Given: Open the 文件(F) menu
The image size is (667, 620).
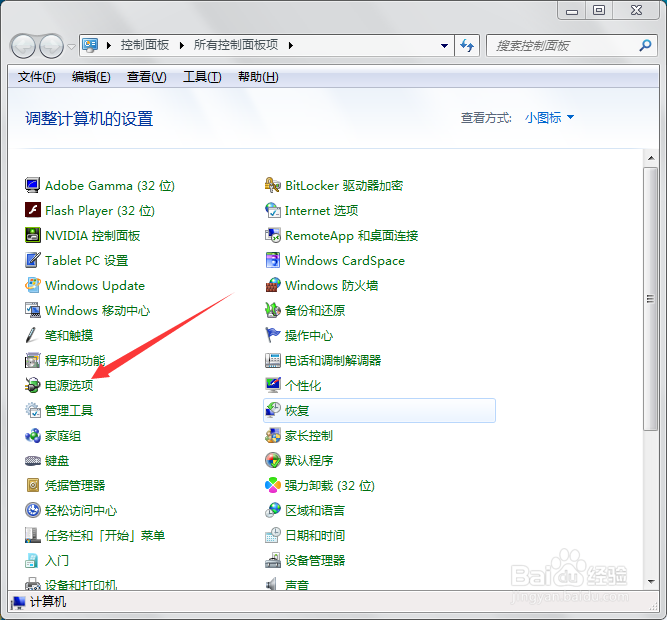Looking at the screenshot, I should tap(37, 77).
